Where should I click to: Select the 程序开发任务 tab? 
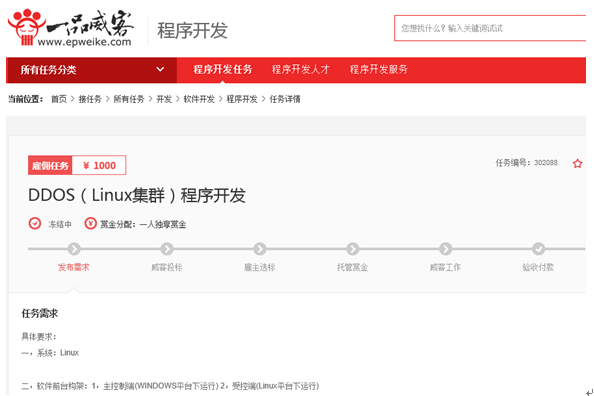(x=223, y=69)
